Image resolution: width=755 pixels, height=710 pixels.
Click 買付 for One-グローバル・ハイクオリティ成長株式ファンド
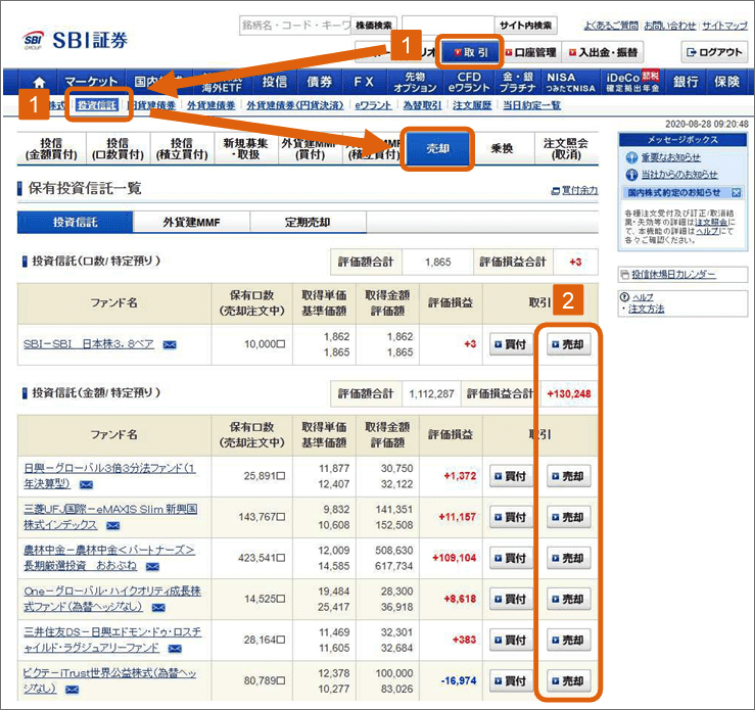[x=510, y=599]
